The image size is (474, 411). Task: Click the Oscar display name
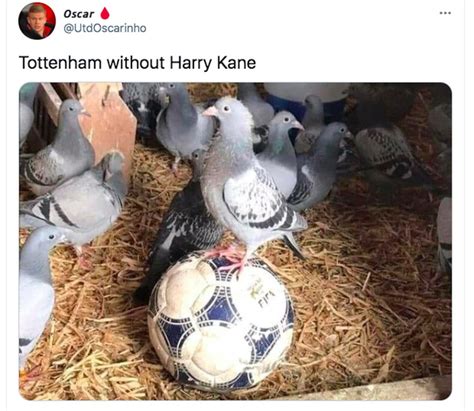tap(79, 14)
